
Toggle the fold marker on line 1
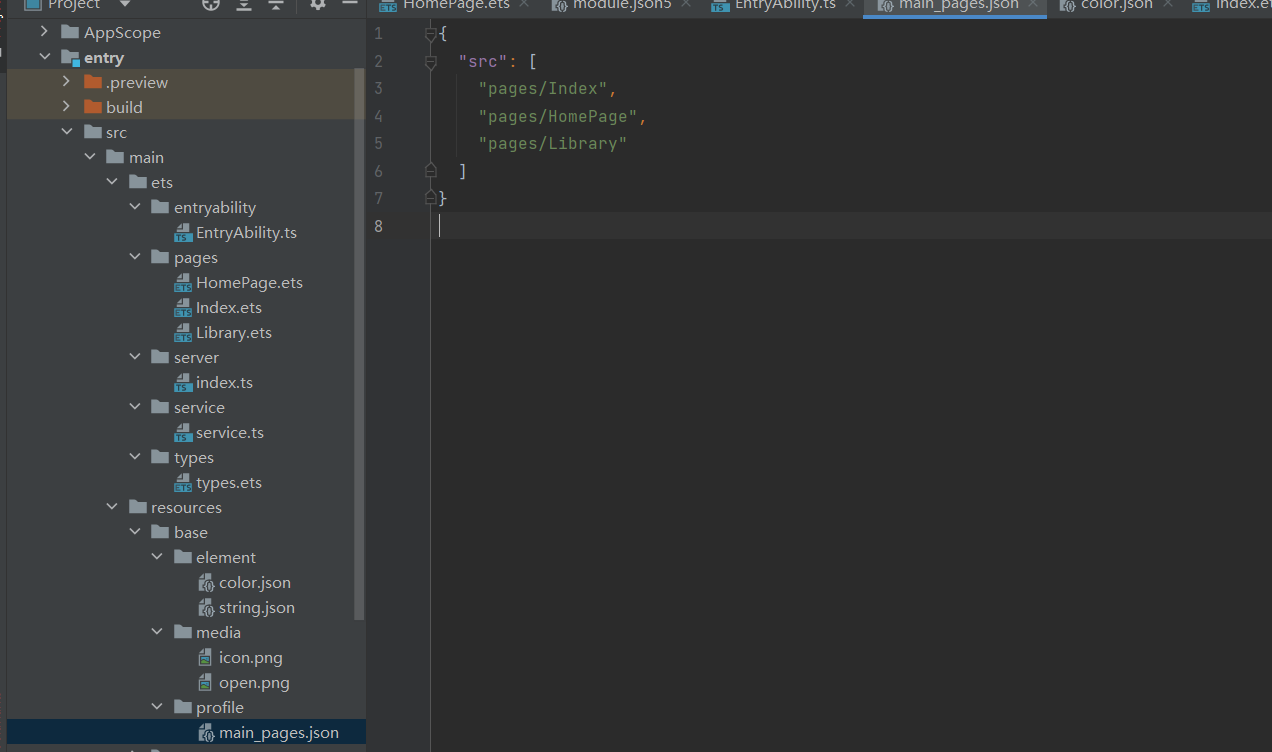tap(431, 34)
